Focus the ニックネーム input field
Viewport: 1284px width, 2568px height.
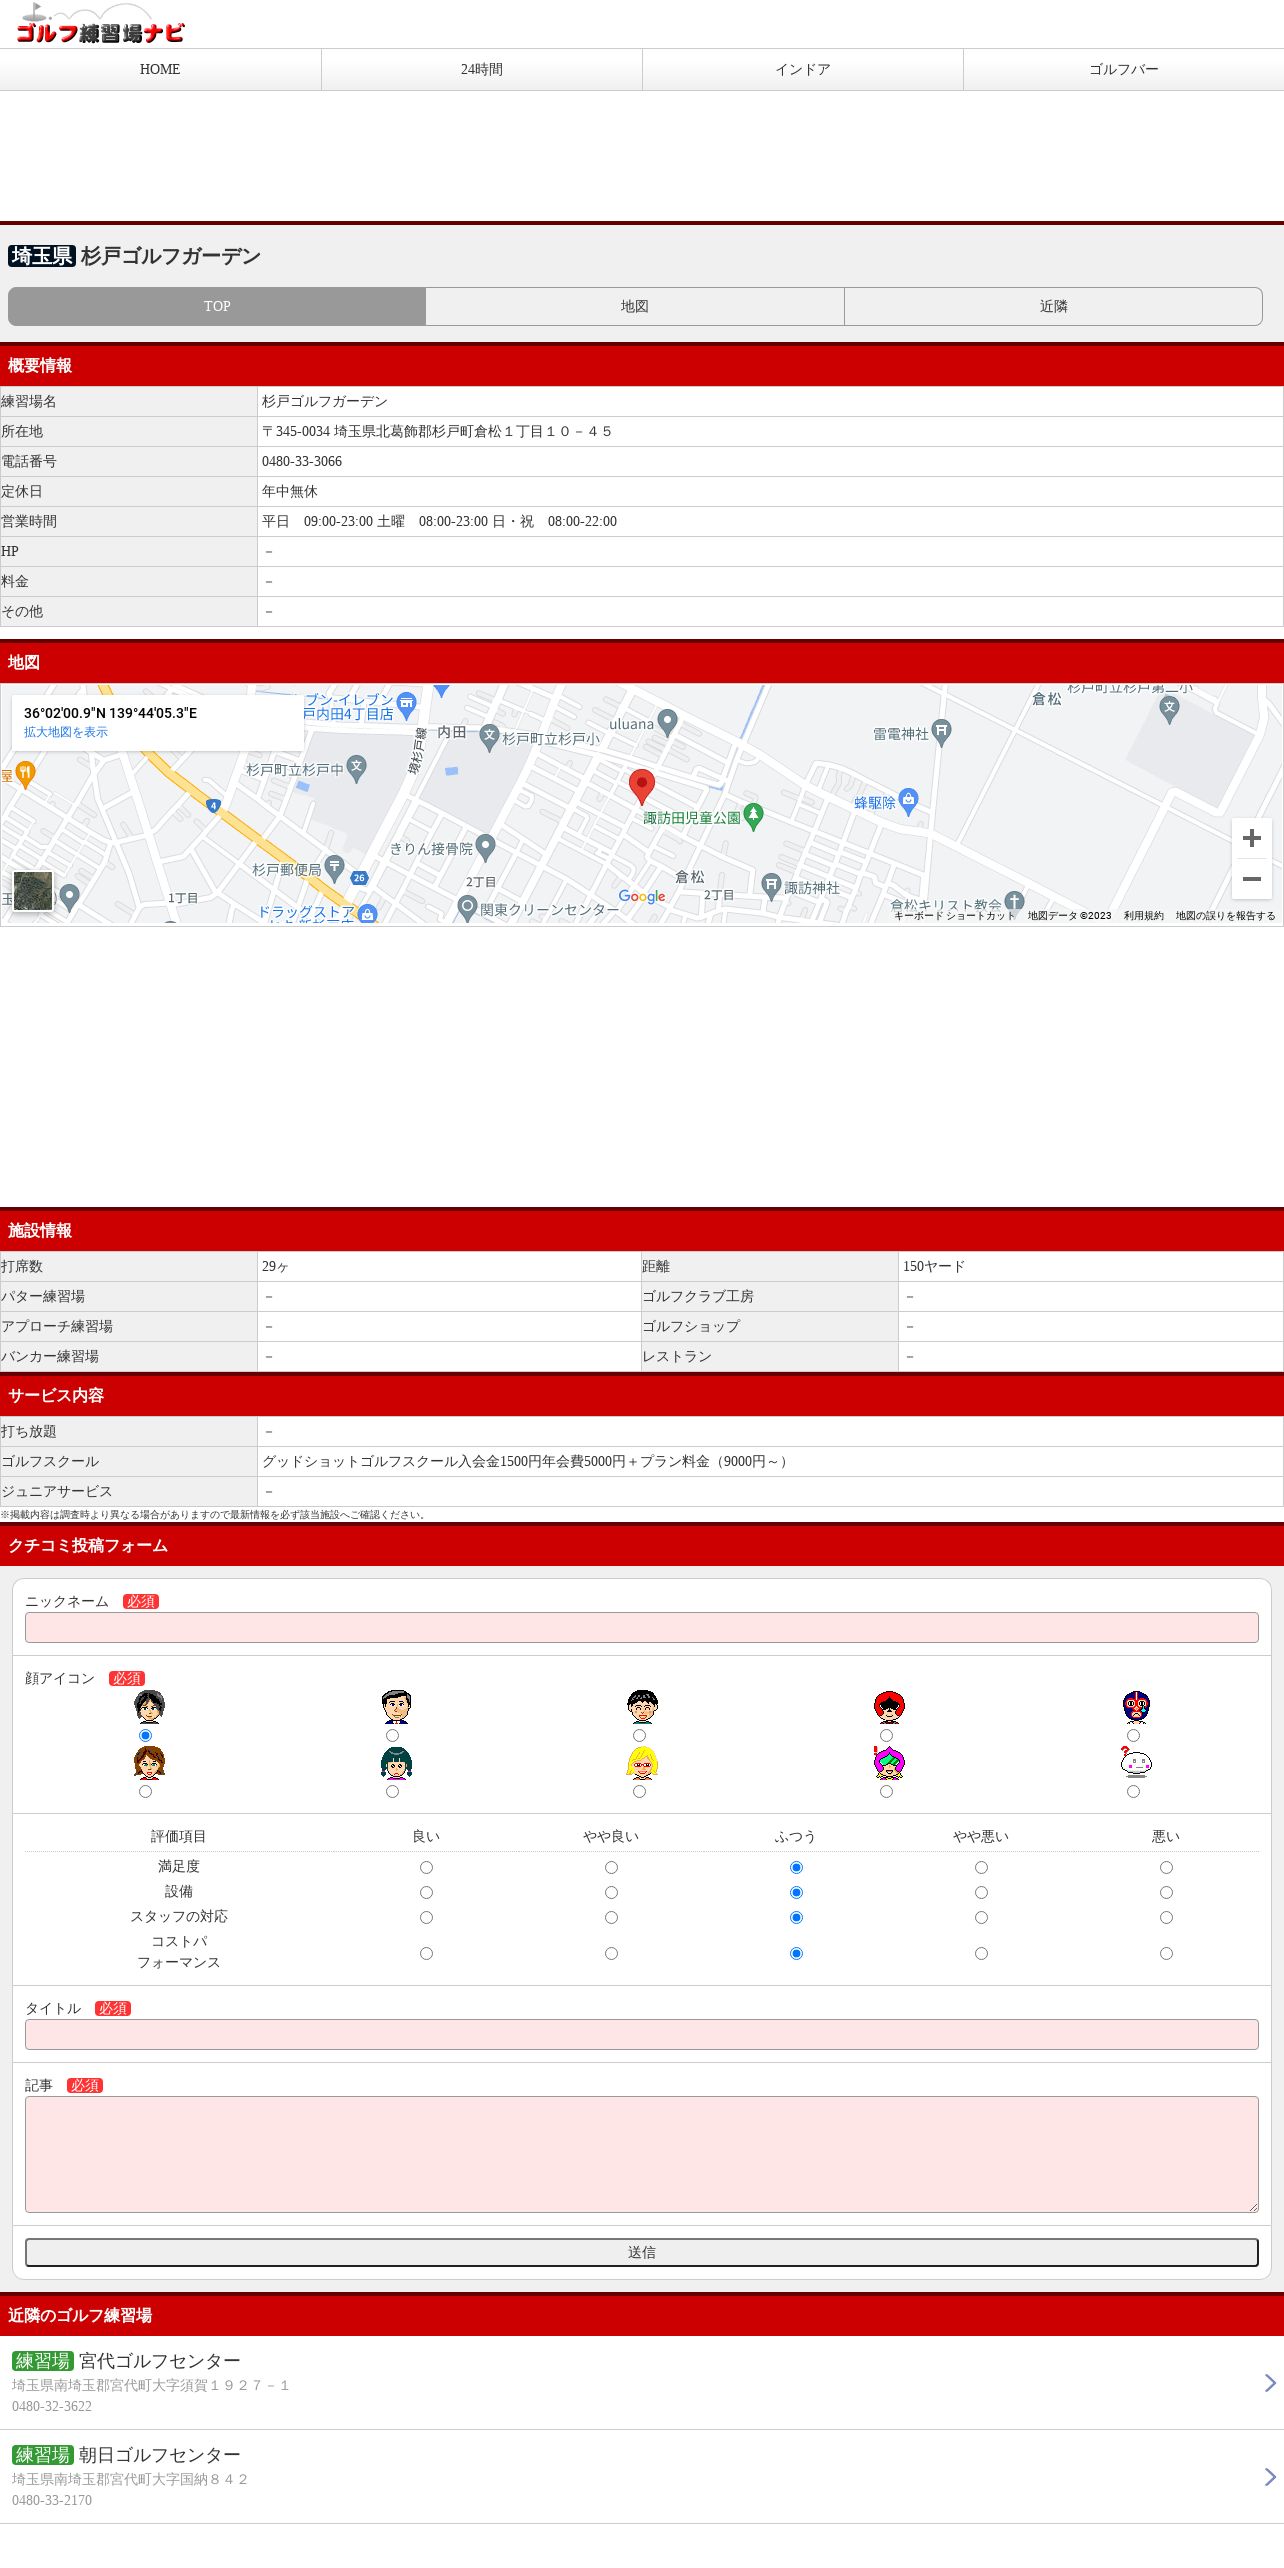(x=642, y=1627)
